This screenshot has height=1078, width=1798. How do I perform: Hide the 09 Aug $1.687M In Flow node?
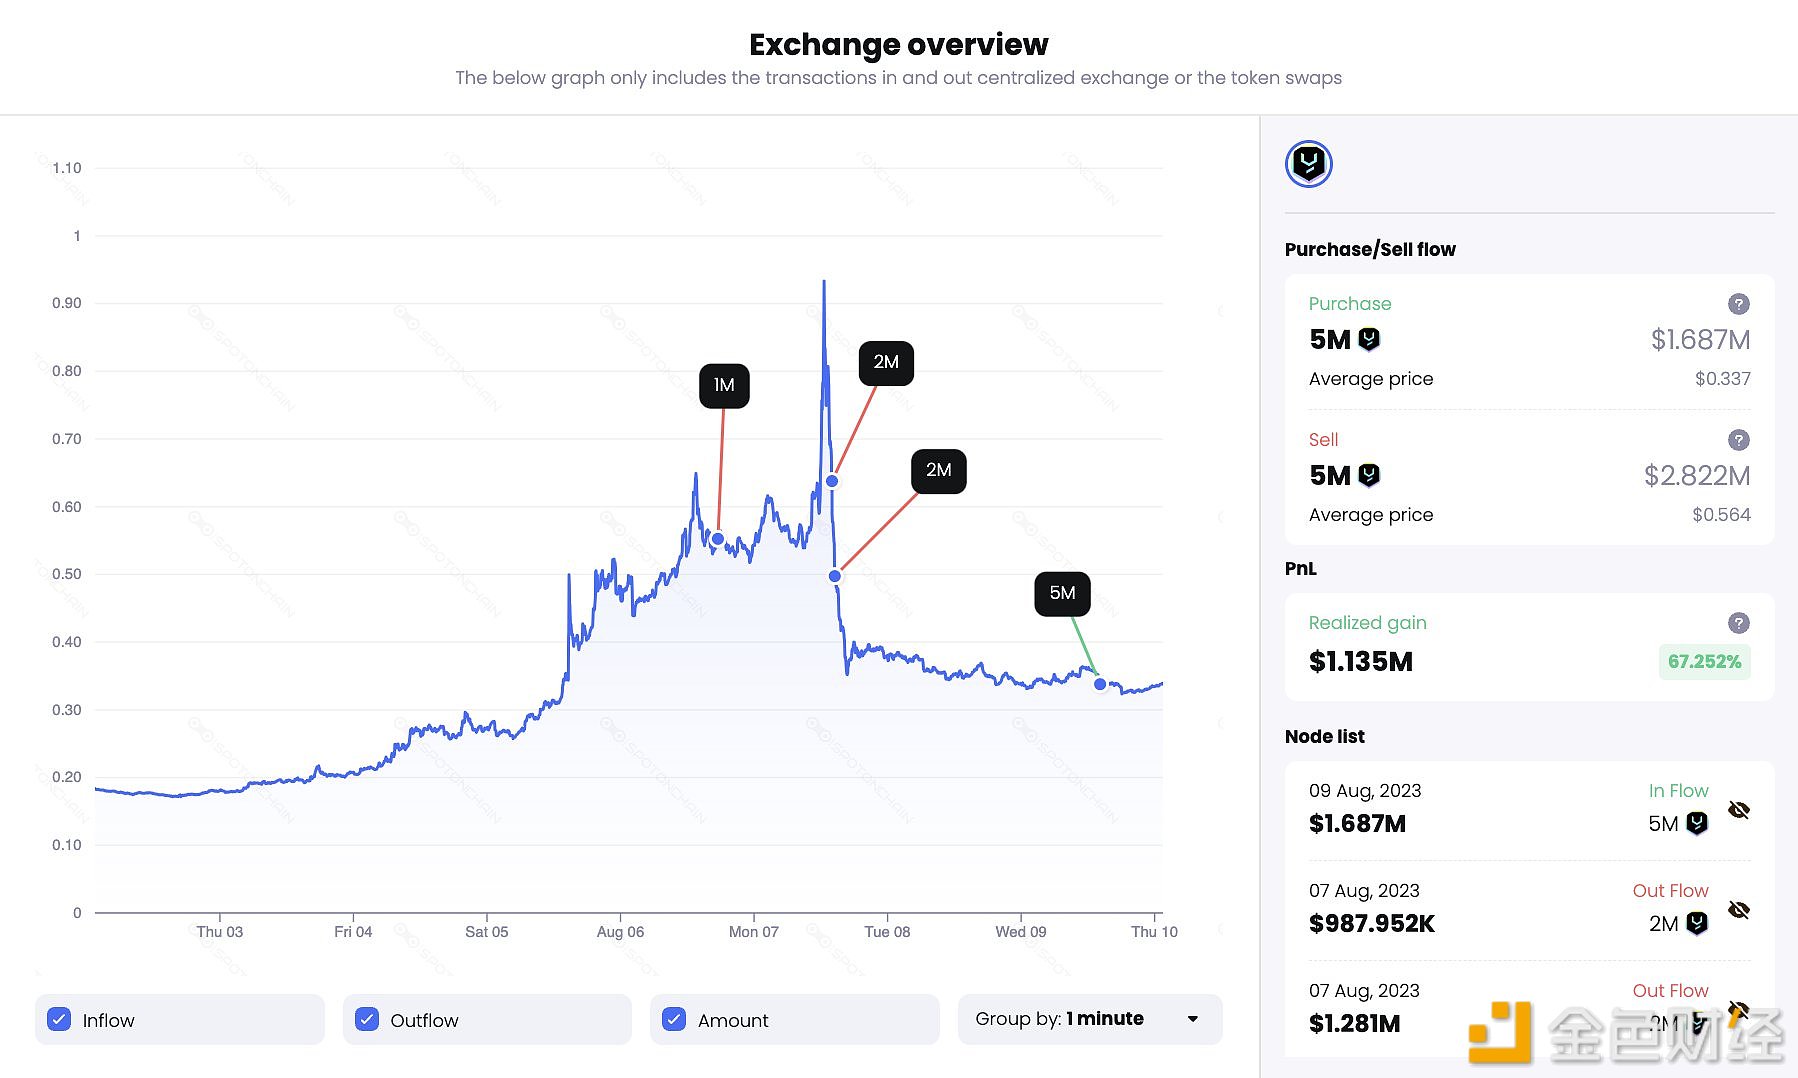[1739, 810]
